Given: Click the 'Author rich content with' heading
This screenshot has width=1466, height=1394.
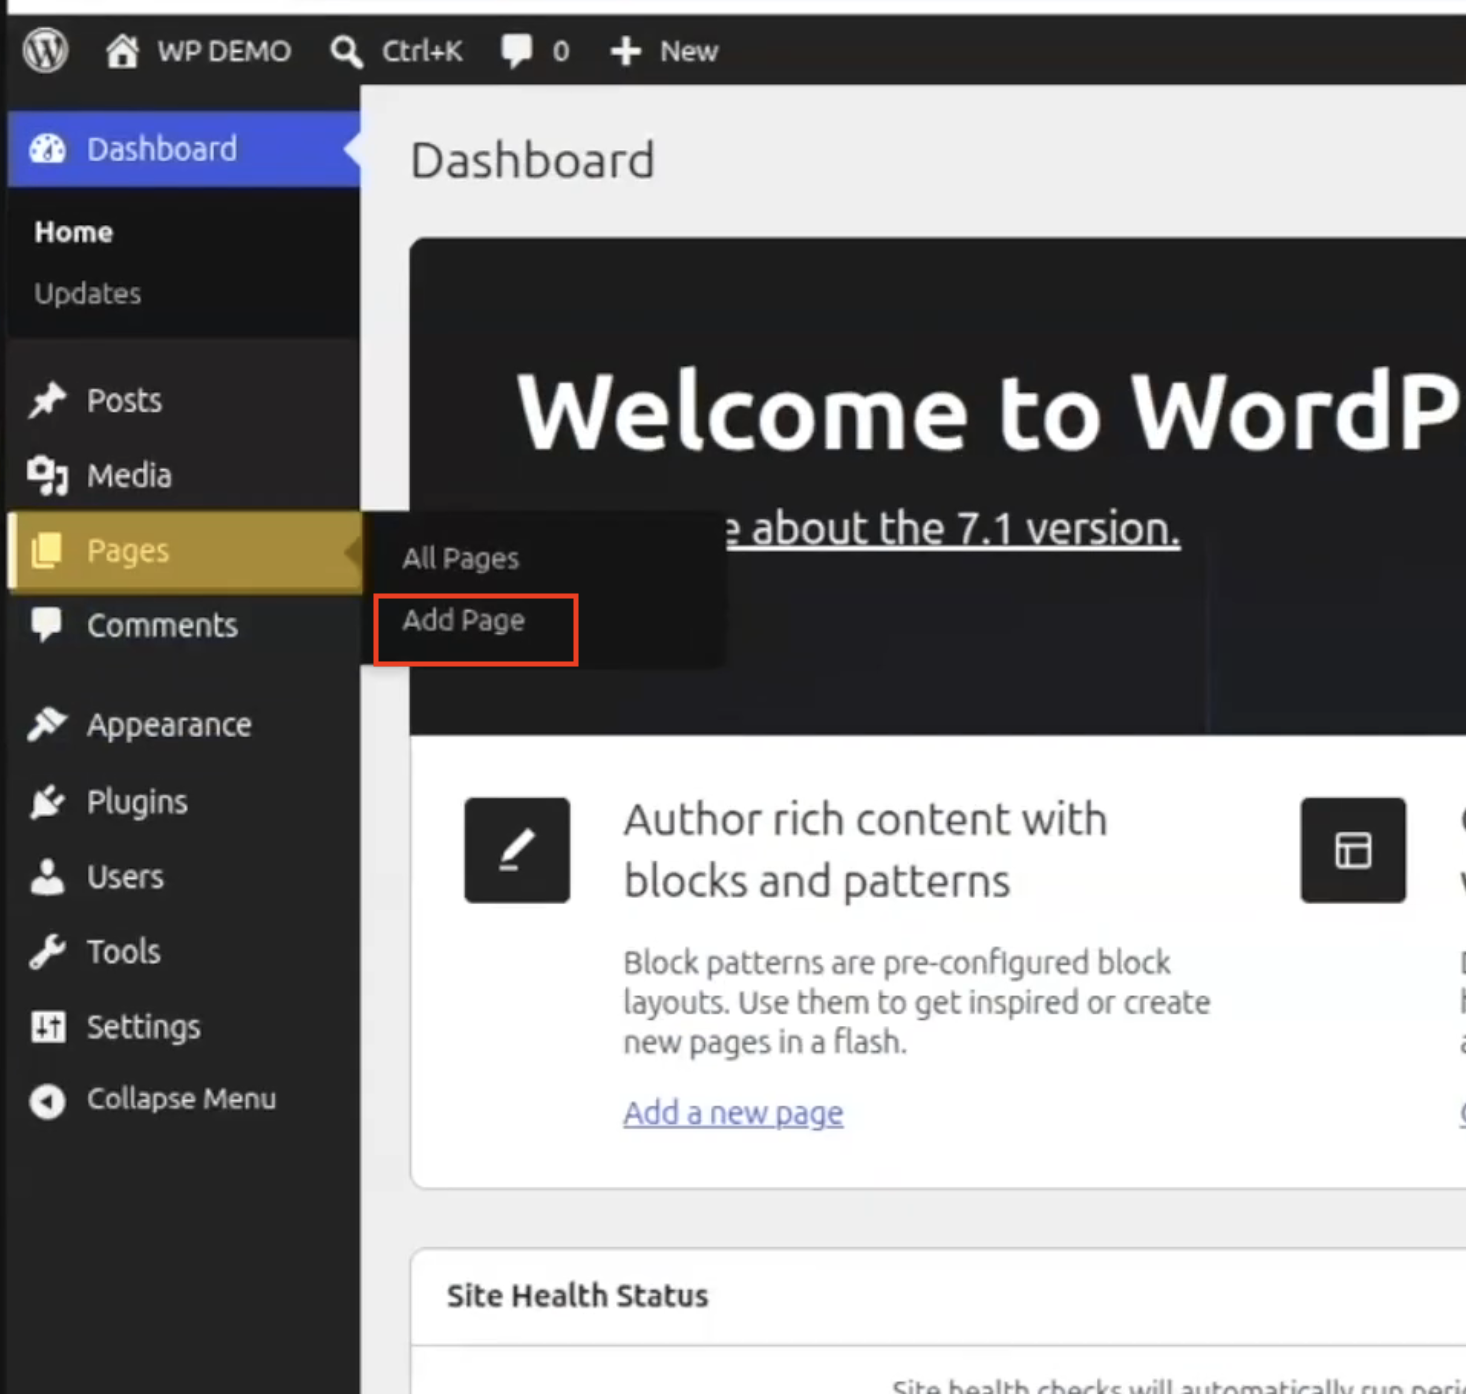Looking at the screenshot, I should coord(865,820).
